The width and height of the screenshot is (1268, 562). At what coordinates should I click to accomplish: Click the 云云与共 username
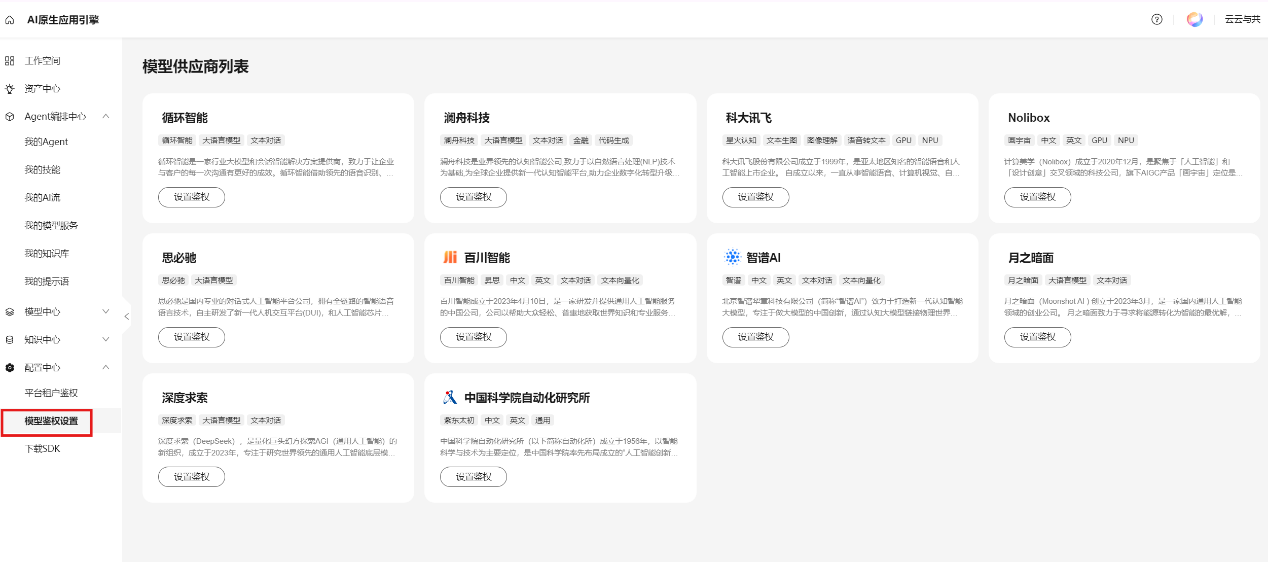pos(1242,20)
